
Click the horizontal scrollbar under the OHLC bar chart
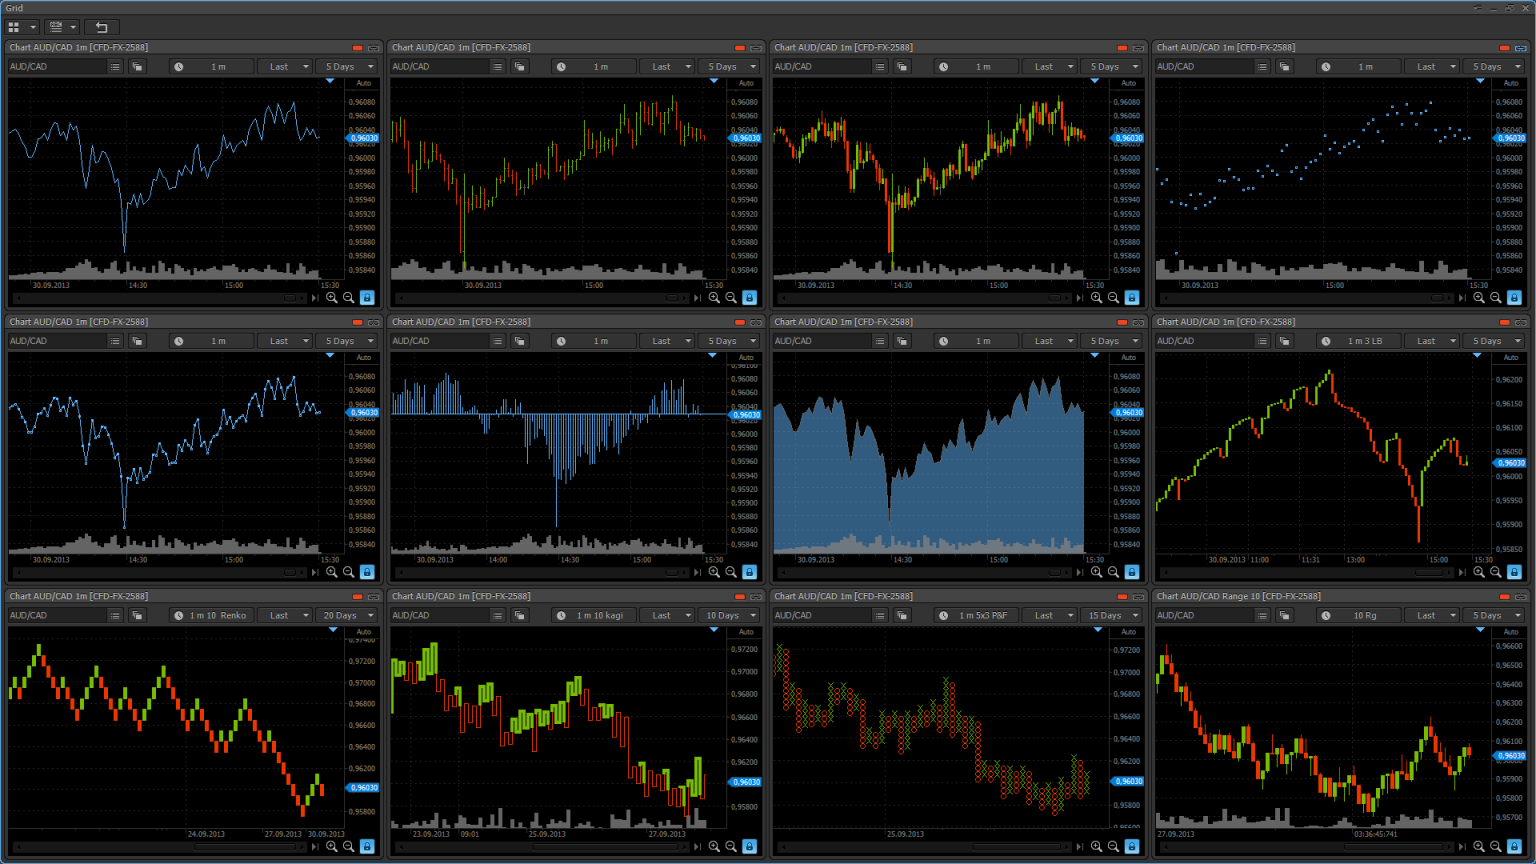(x=545, y=298)
